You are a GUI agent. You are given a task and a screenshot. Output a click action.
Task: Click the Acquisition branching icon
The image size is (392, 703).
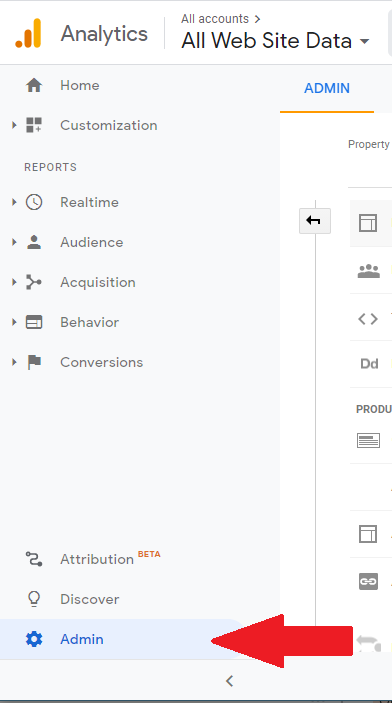[34, 282]
